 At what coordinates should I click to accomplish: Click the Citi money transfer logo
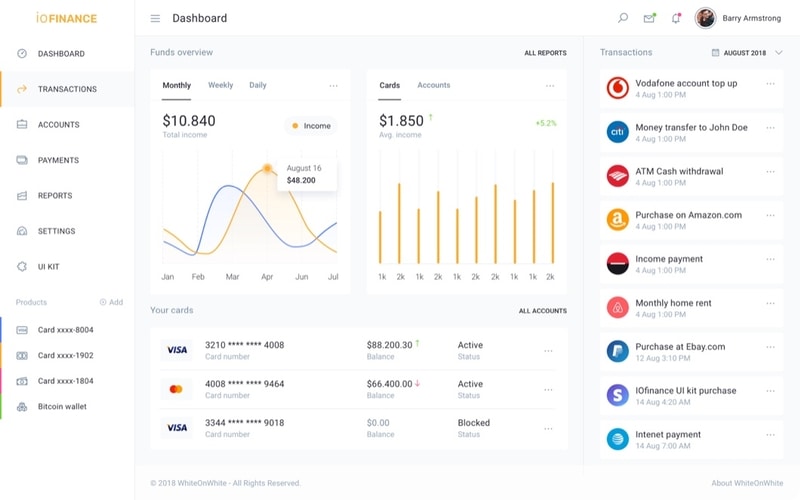(617, 132)
